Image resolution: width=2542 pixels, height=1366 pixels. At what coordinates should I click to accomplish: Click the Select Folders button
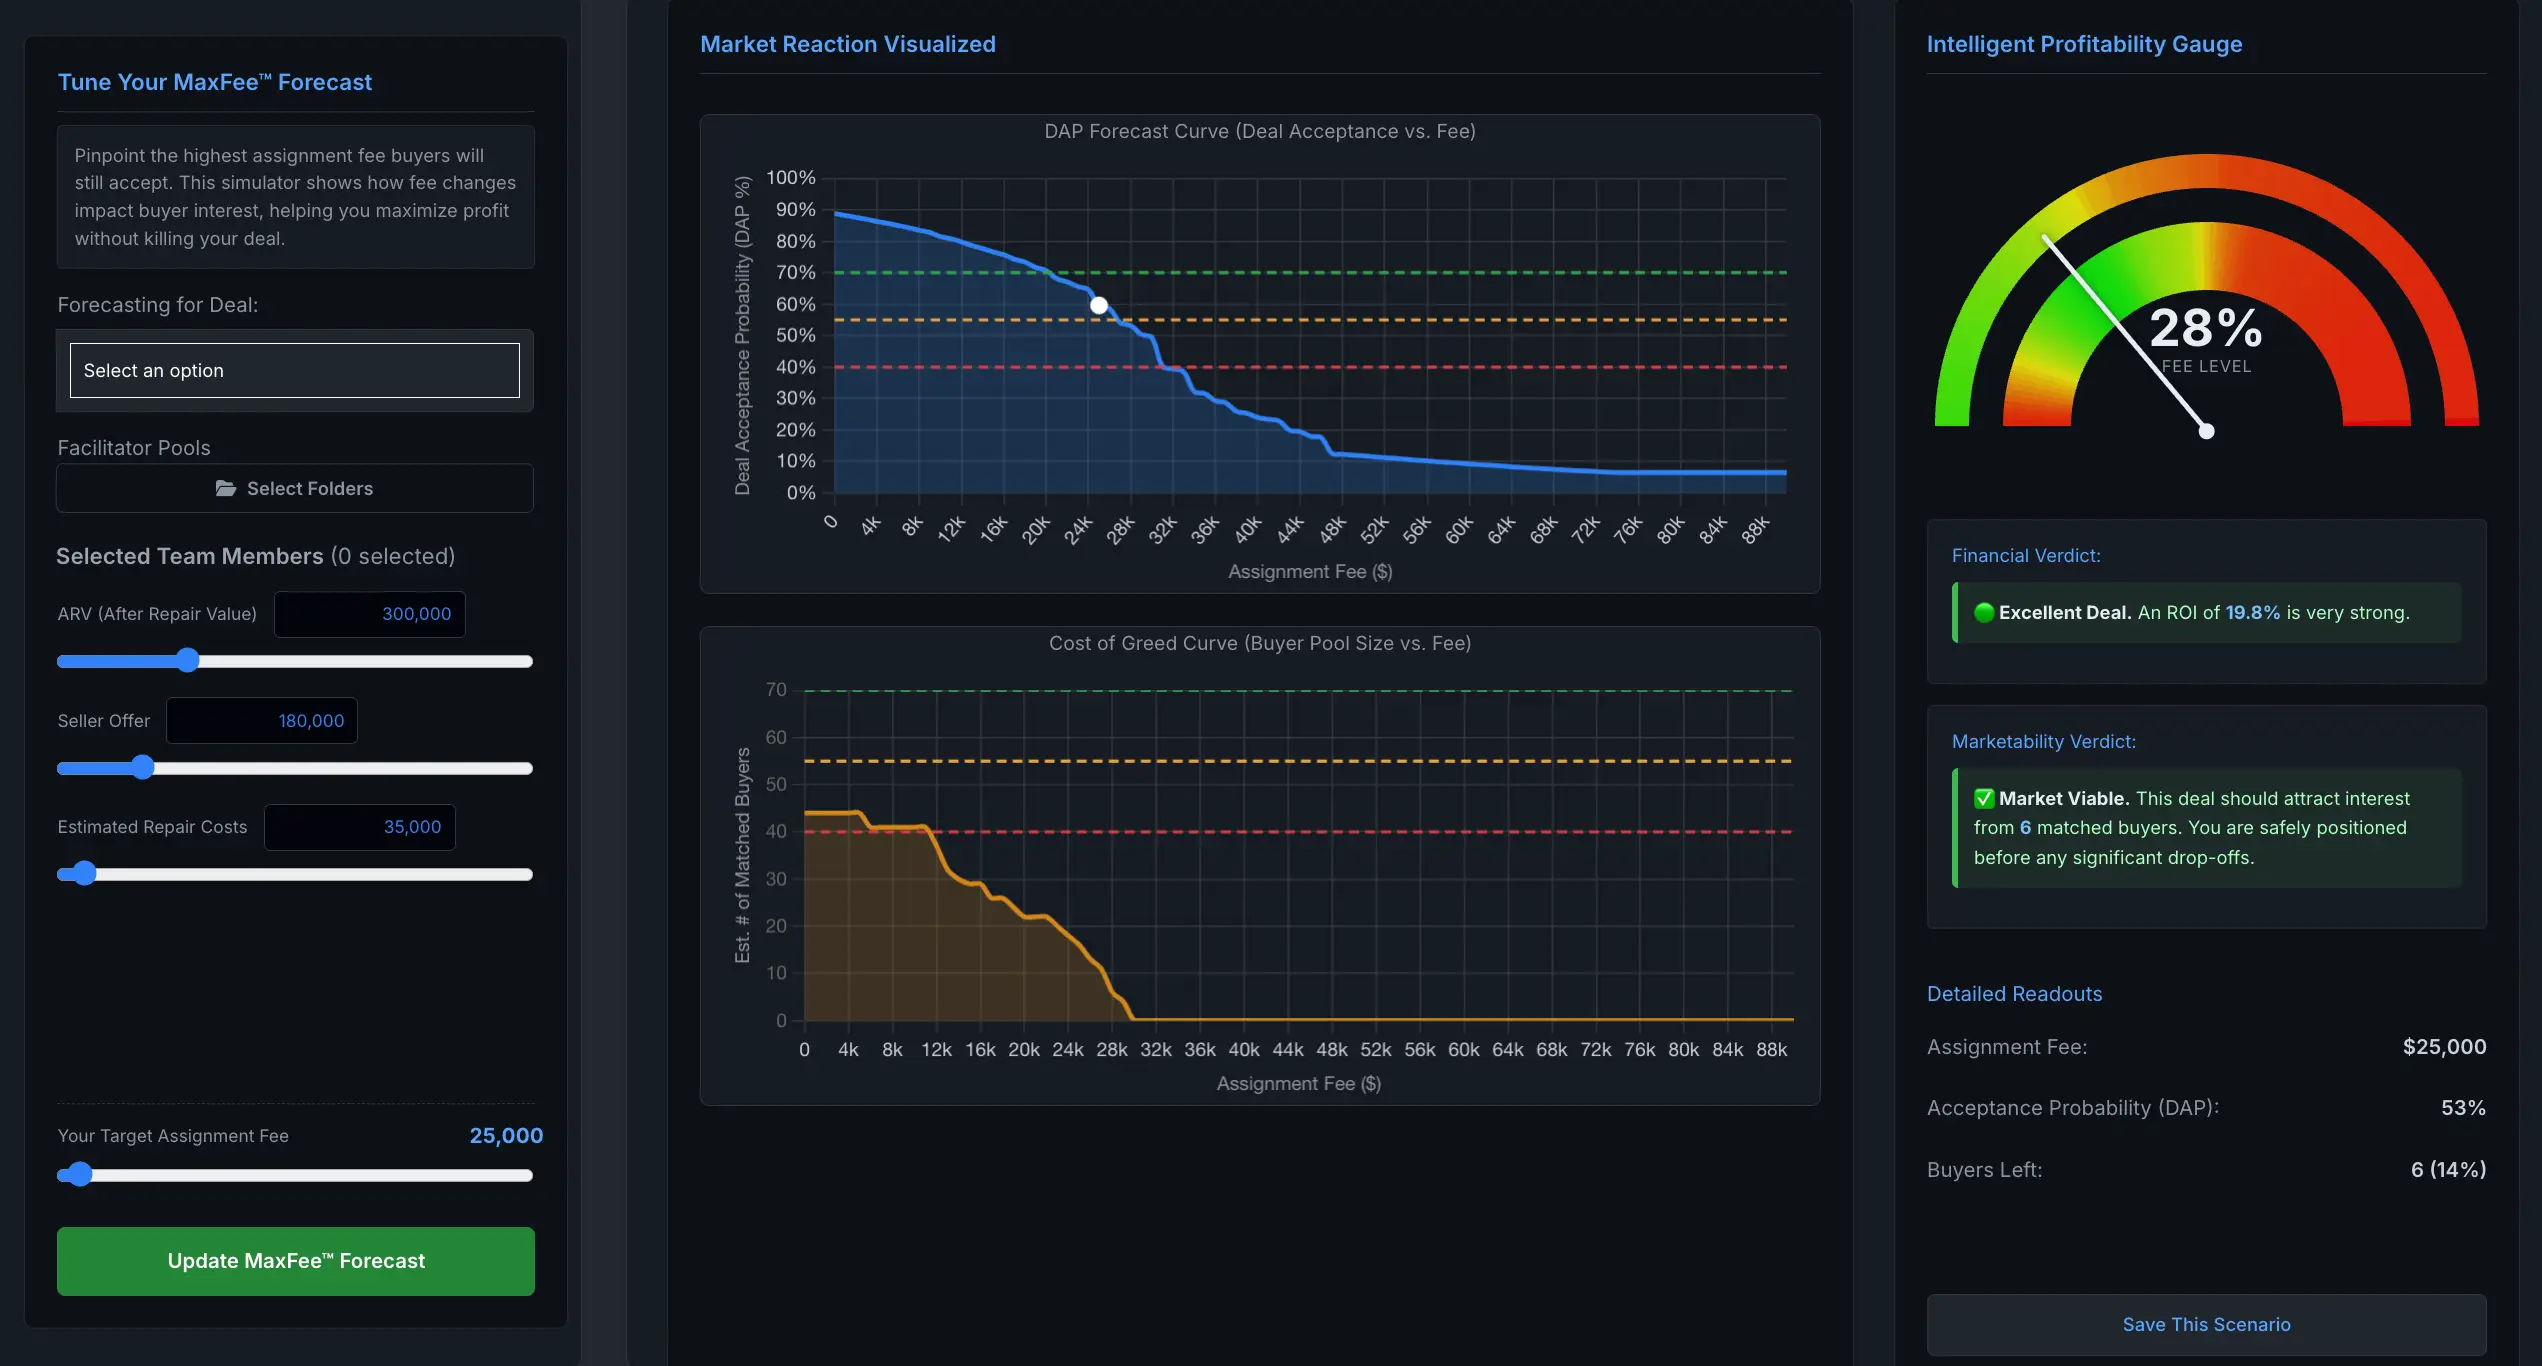click(x=295, y=488)
